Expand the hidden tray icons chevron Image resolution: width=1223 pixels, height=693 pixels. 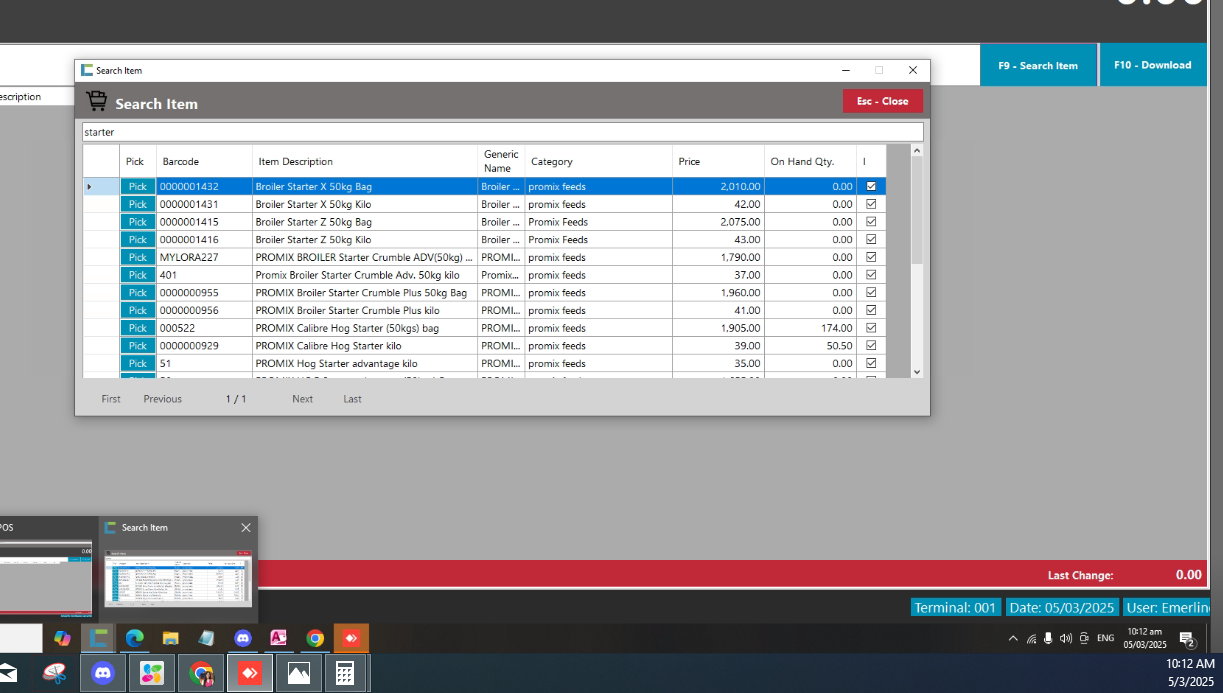pos(1013,638)
